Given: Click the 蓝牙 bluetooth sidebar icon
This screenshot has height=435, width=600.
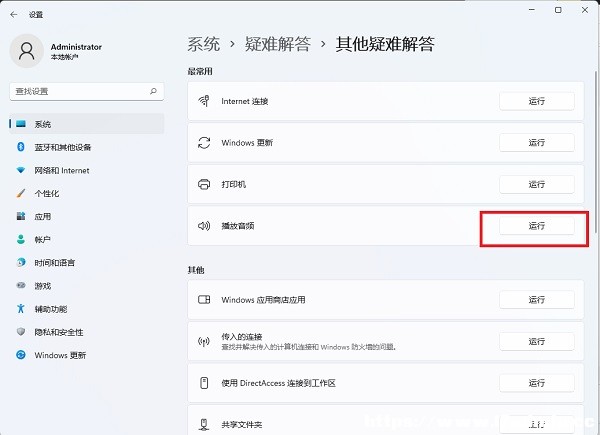Looking at the screenshot, I should point(21,147).
